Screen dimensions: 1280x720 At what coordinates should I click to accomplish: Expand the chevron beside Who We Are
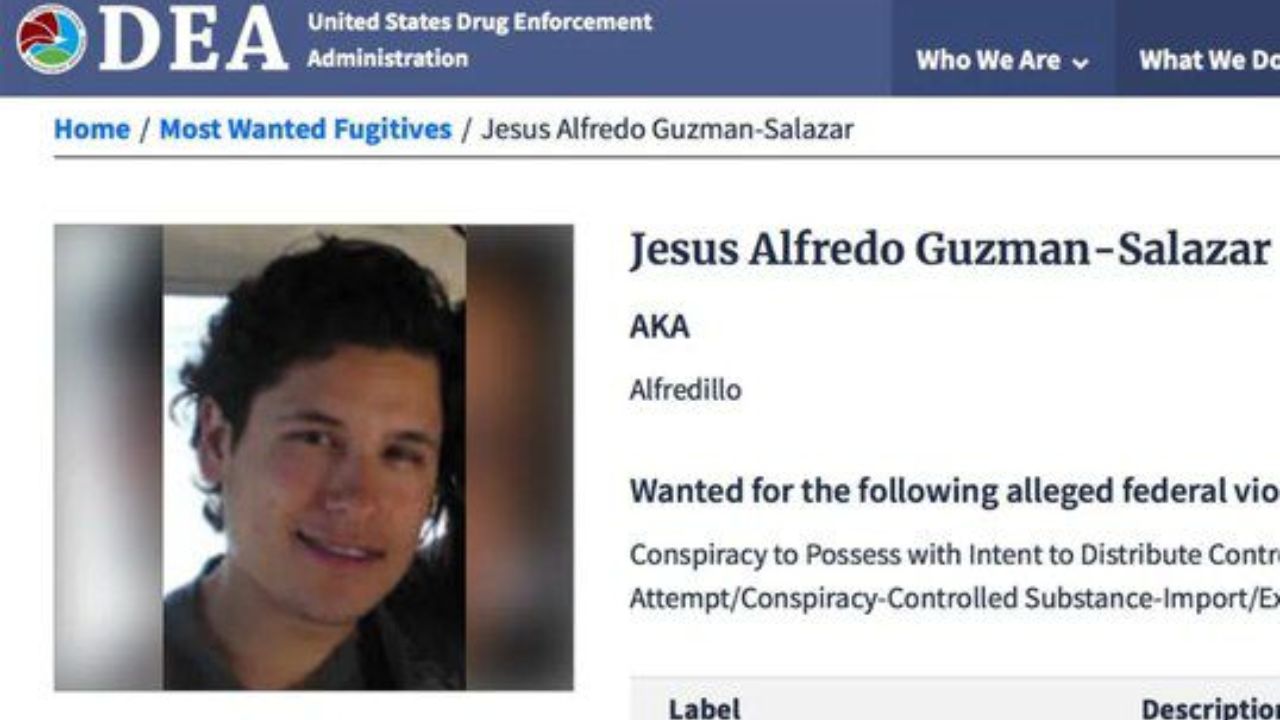1080,63
